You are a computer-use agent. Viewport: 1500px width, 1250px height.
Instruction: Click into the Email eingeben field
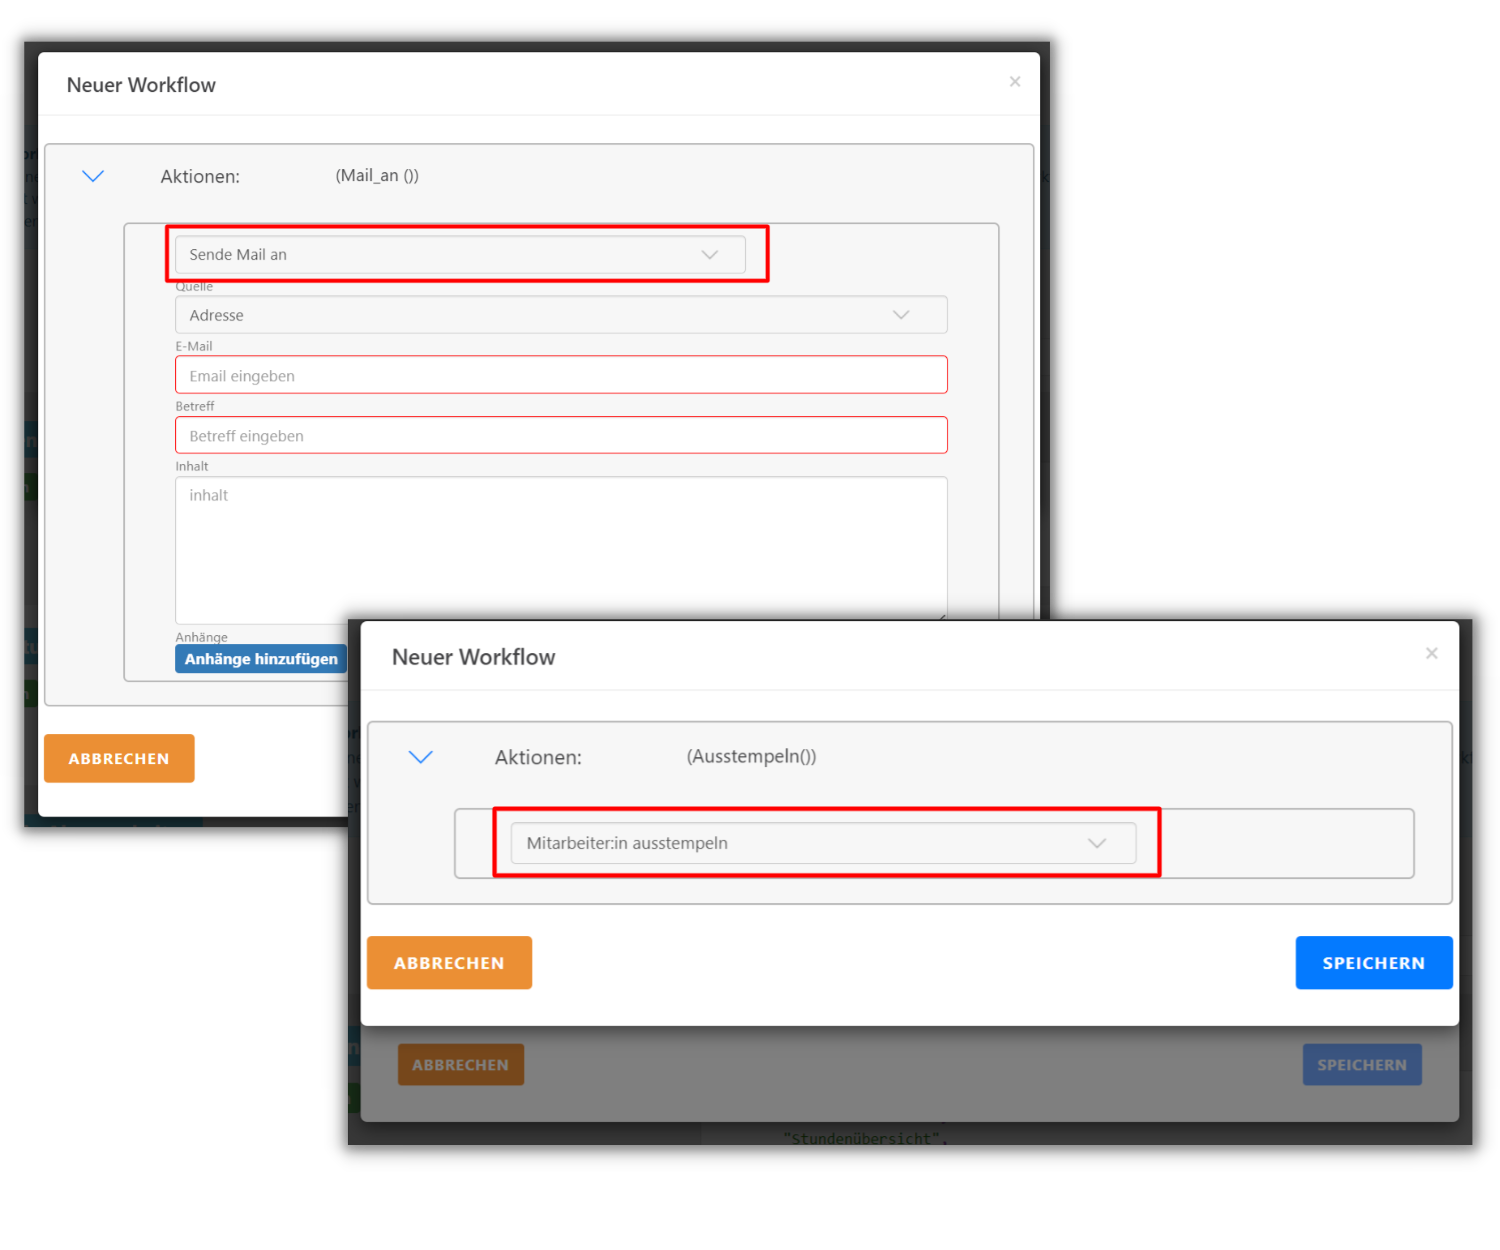560,374
